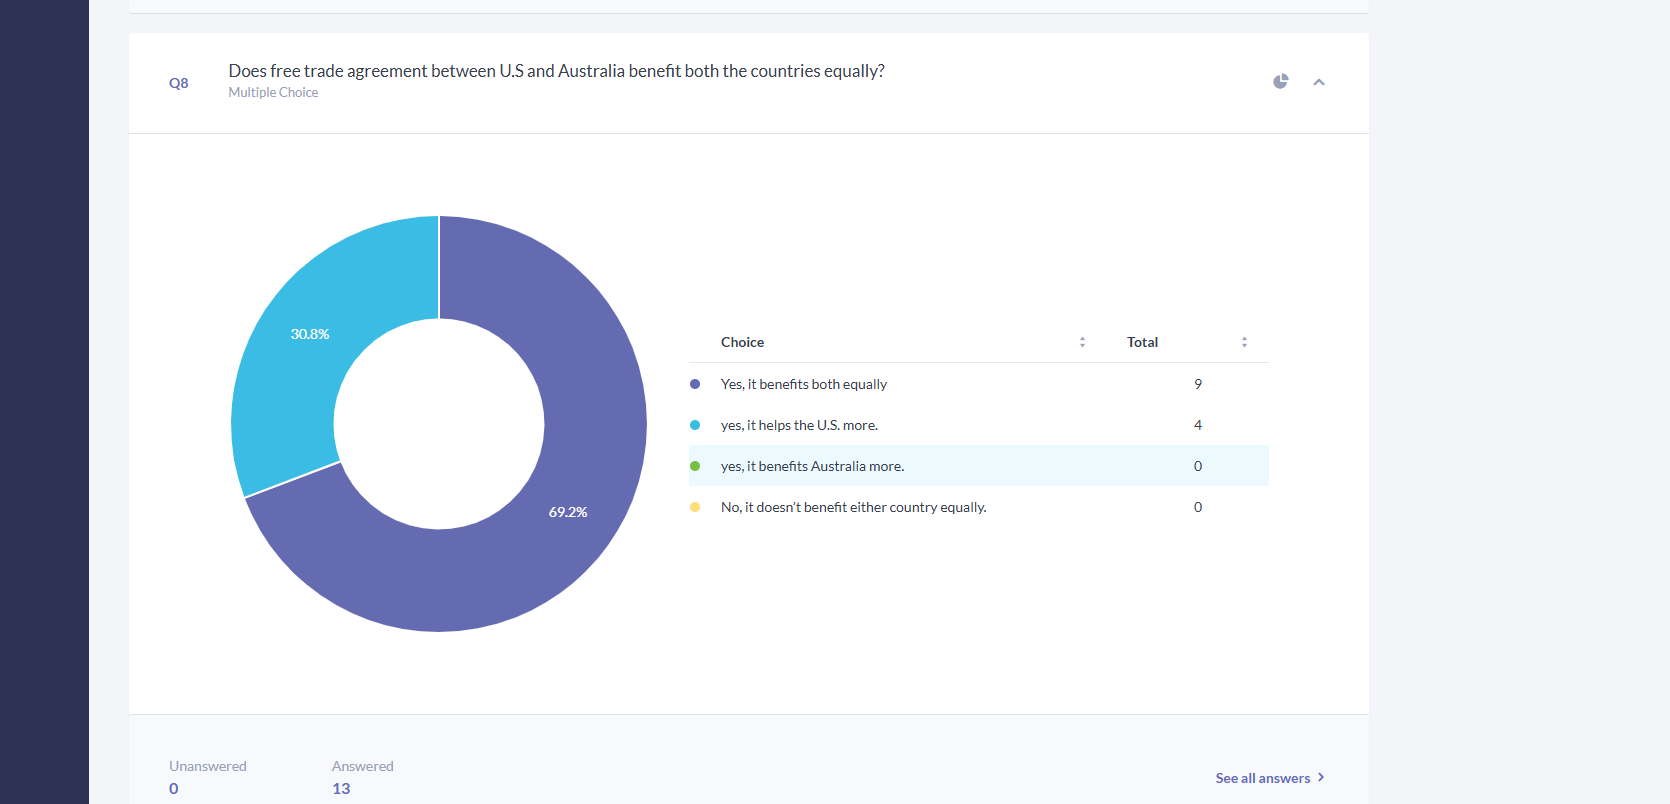Click the chevron arrow beside See all answers
The height and width of the screenshot is (804, 1670).
tap(1321, 777)
